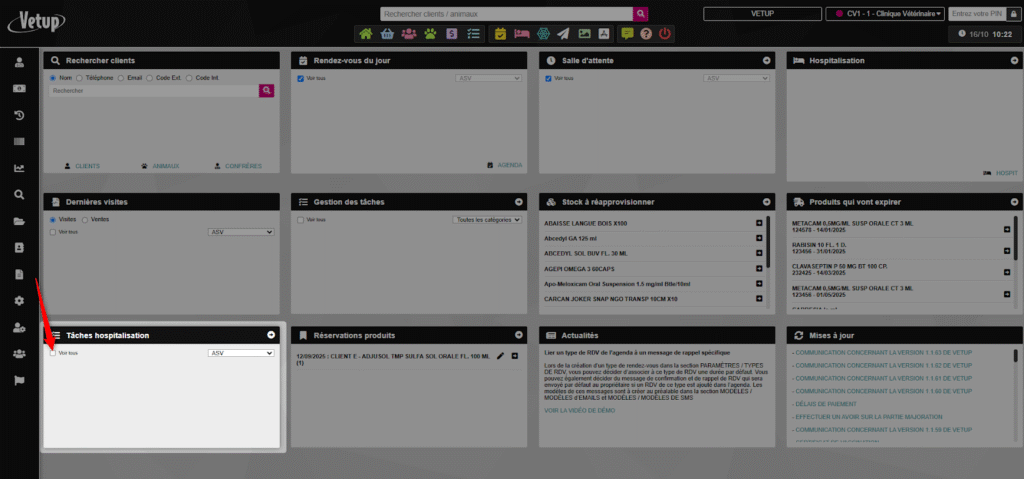Screen dimensions: 1024x479
Task: Check 'Voir tous' in Tâches hospitalisation
Action: click(53, 353)
